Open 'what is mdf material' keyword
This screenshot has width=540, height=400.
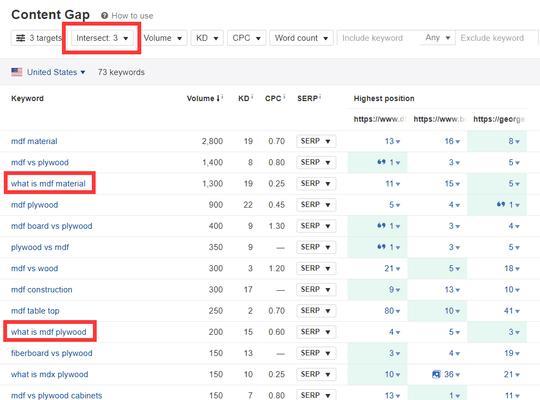[x=48, y=184]
